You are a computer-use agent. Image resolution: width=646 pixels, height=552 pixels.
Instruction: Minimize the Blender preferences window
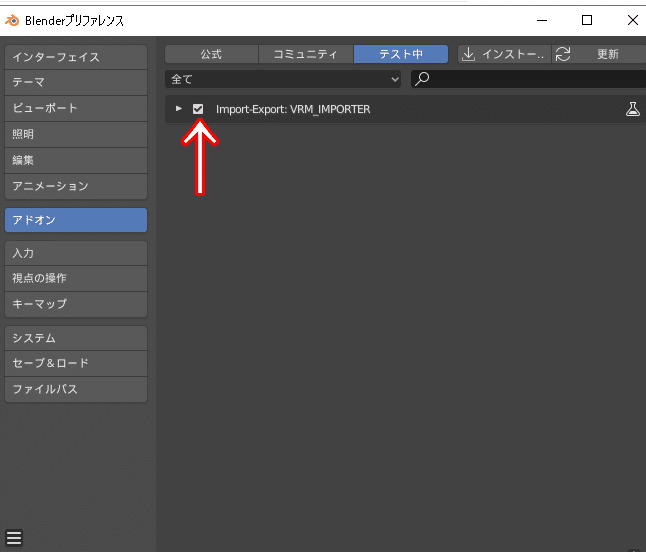pyautogui.click(x=542, y=20)
